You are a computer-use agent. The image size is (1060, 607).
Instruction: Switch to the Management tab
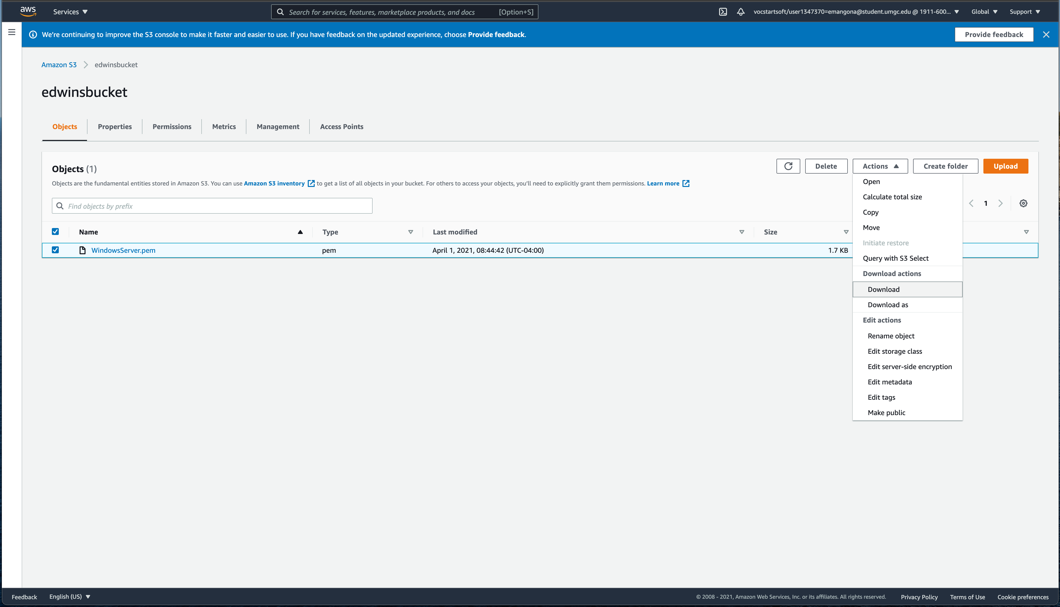pos(278,127)
